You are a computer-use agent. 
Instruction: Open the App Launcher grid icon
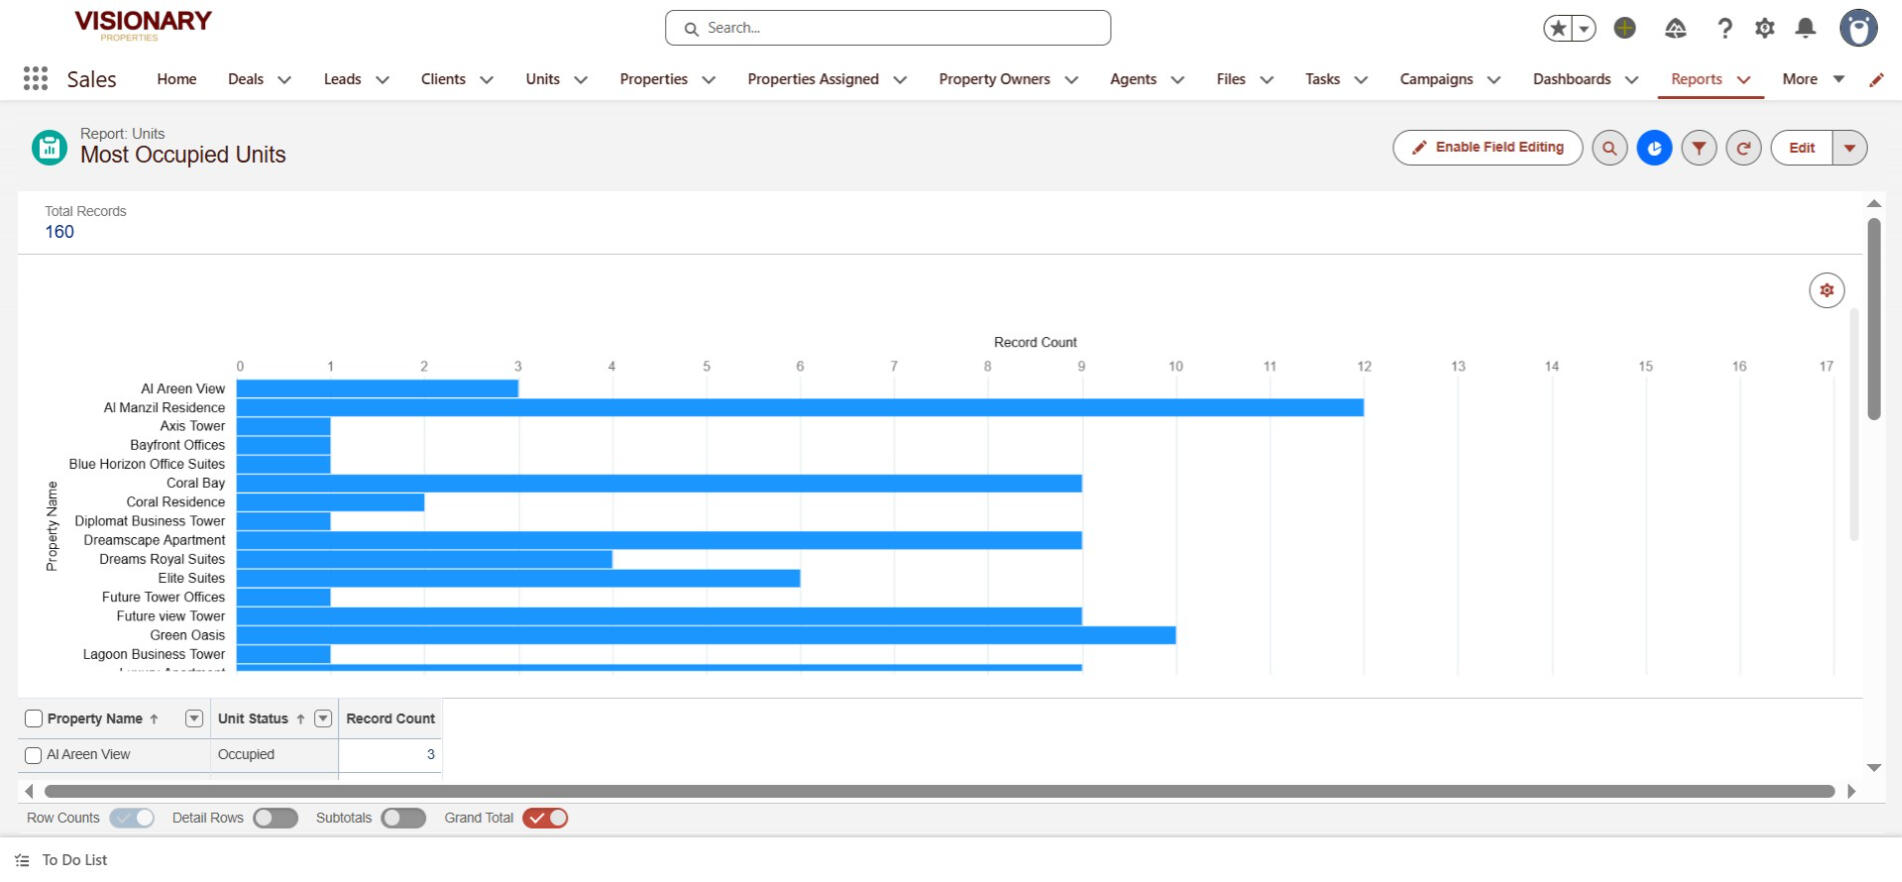(x=35, y=79)
